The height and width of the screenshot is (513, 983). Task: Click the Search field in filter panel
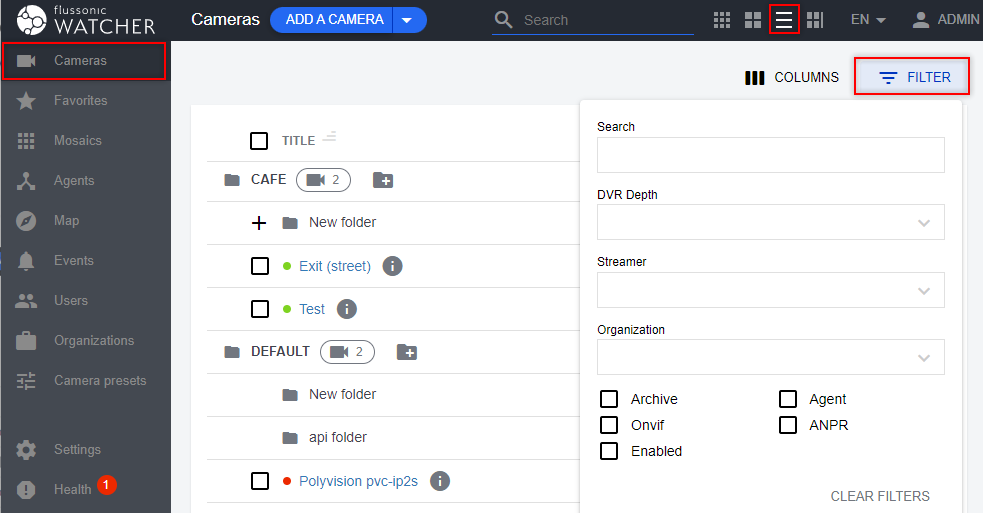(x=770, y=155)
